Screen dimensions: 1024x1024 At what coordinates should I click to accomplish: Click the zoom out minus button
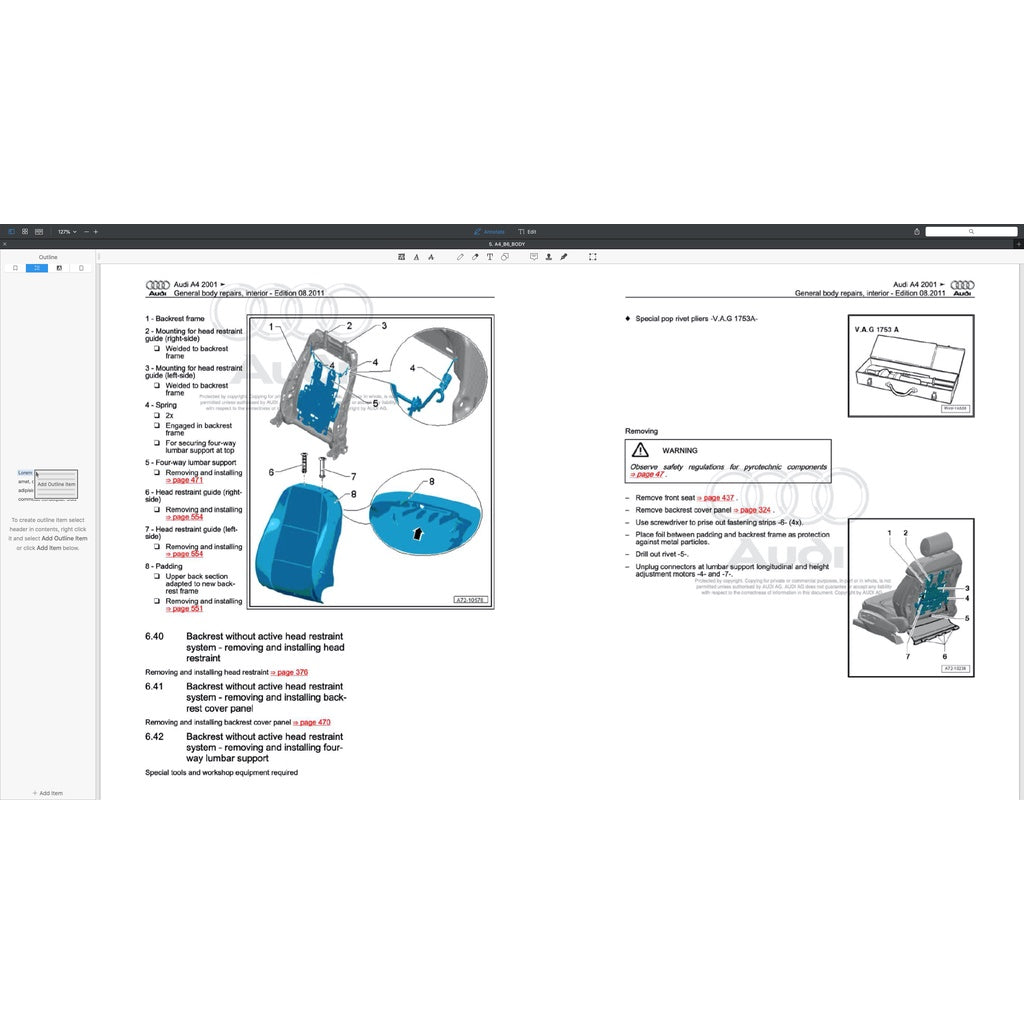(86, 231)
